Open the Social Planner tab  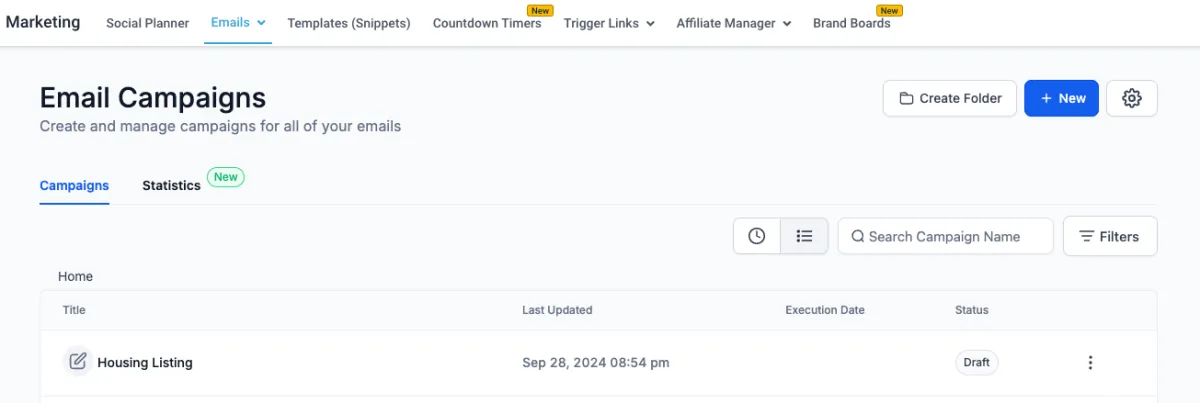pyautogui.click(x=147, y=23)
